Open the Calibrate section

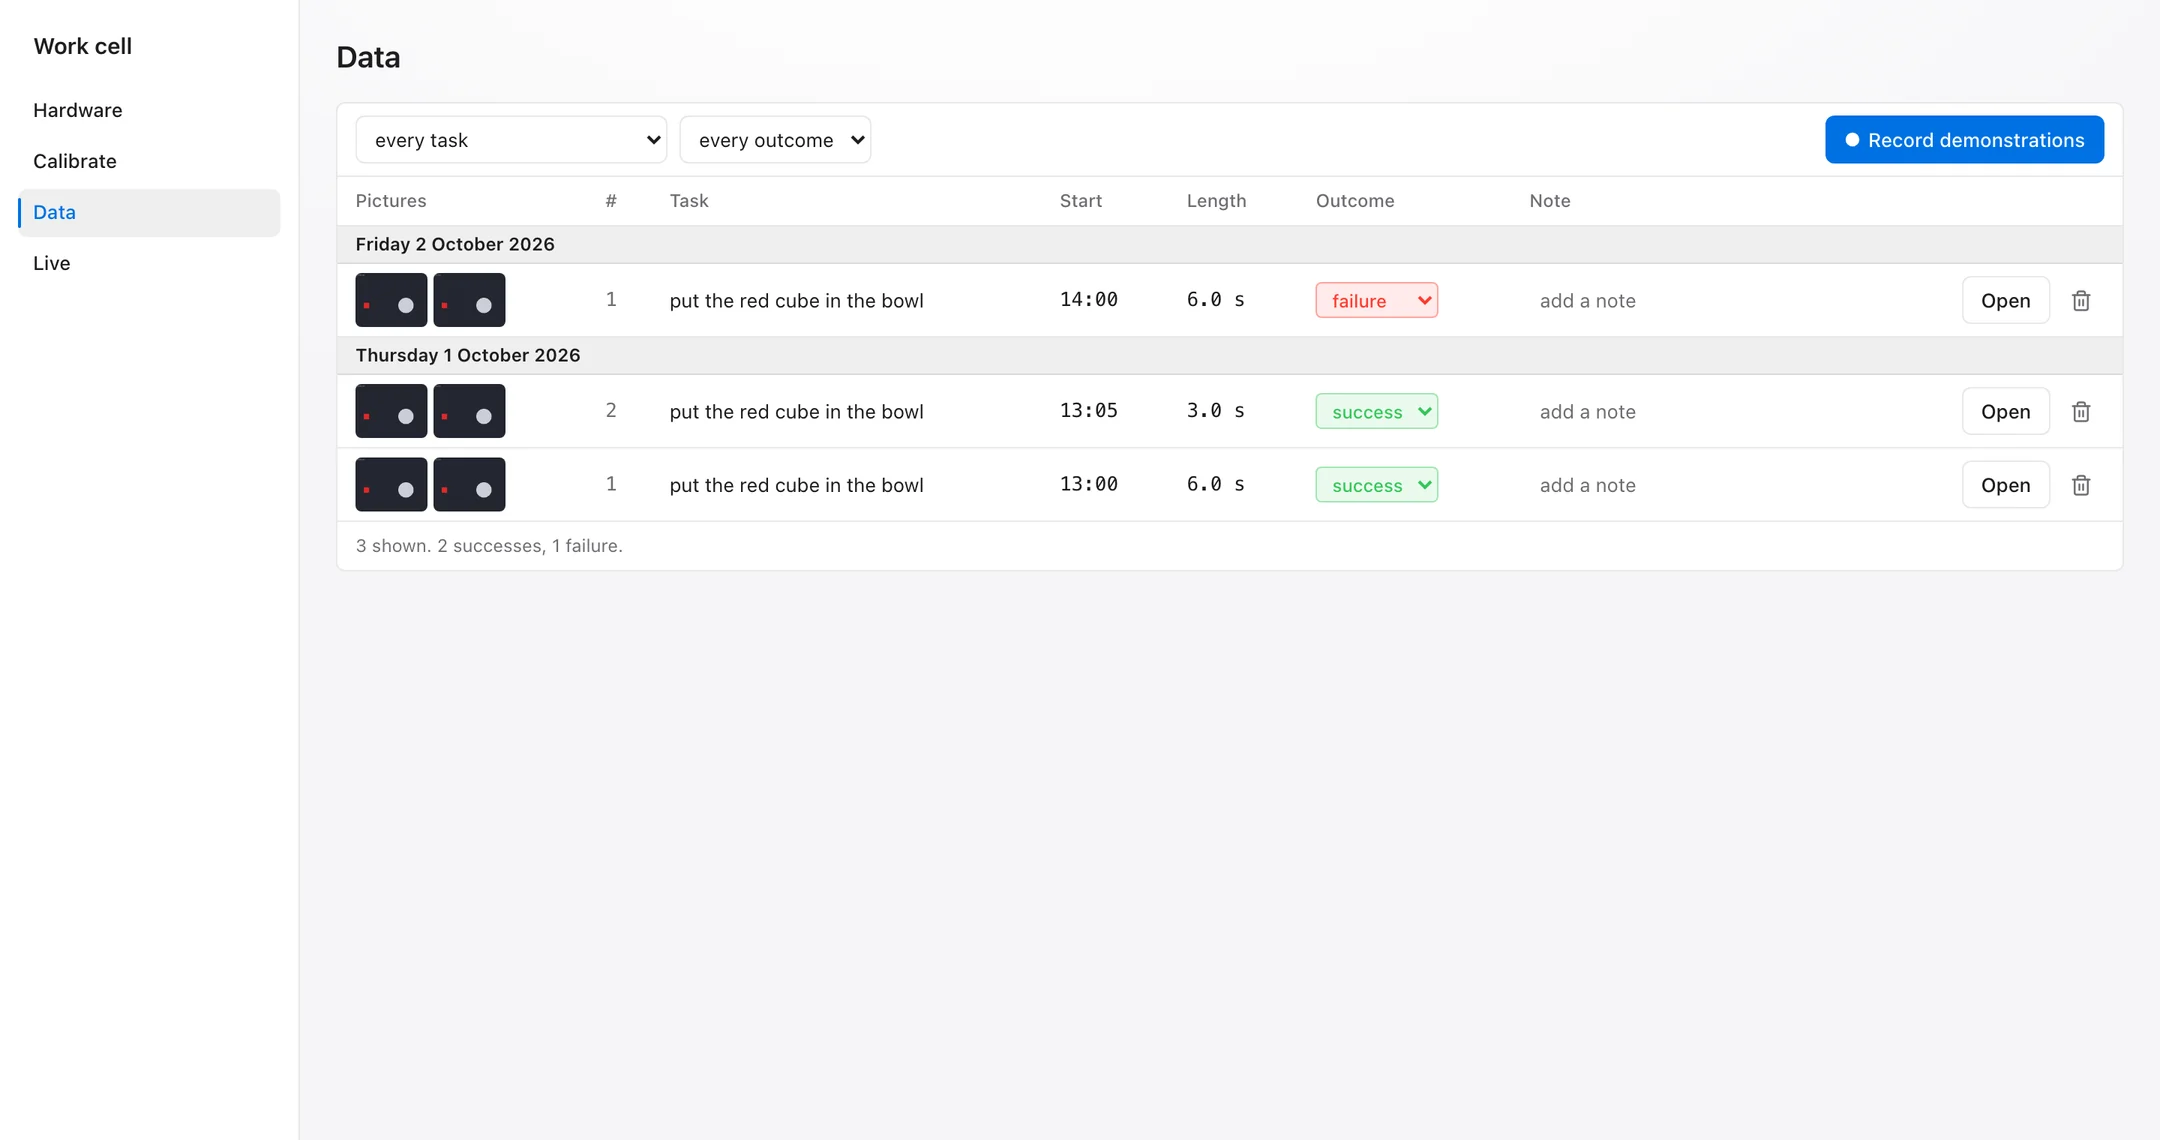point(149,161)
